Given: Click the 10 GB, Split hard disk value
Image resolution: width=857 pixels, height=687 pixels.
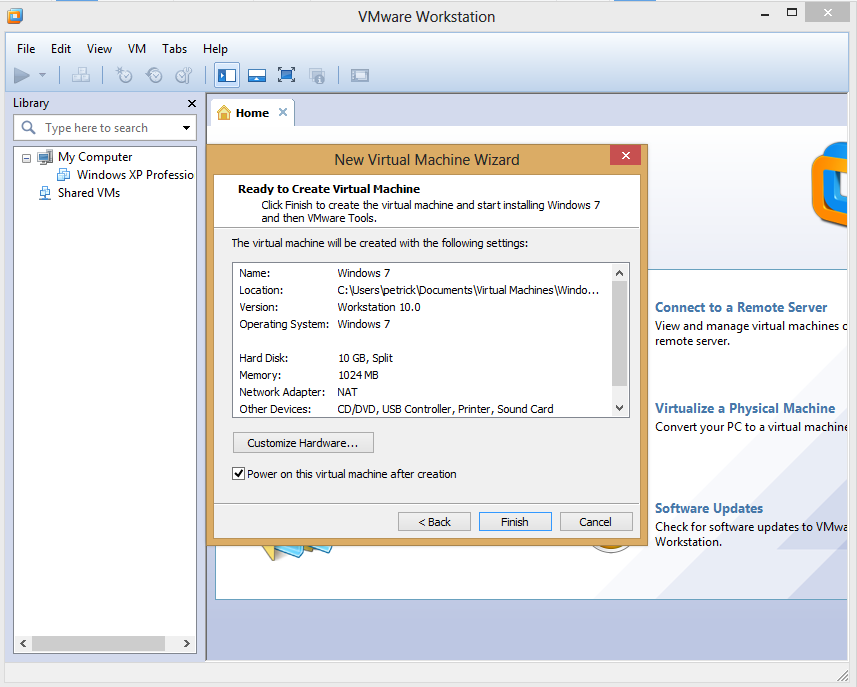Looking at the screenshot, I should click(365, 358).
